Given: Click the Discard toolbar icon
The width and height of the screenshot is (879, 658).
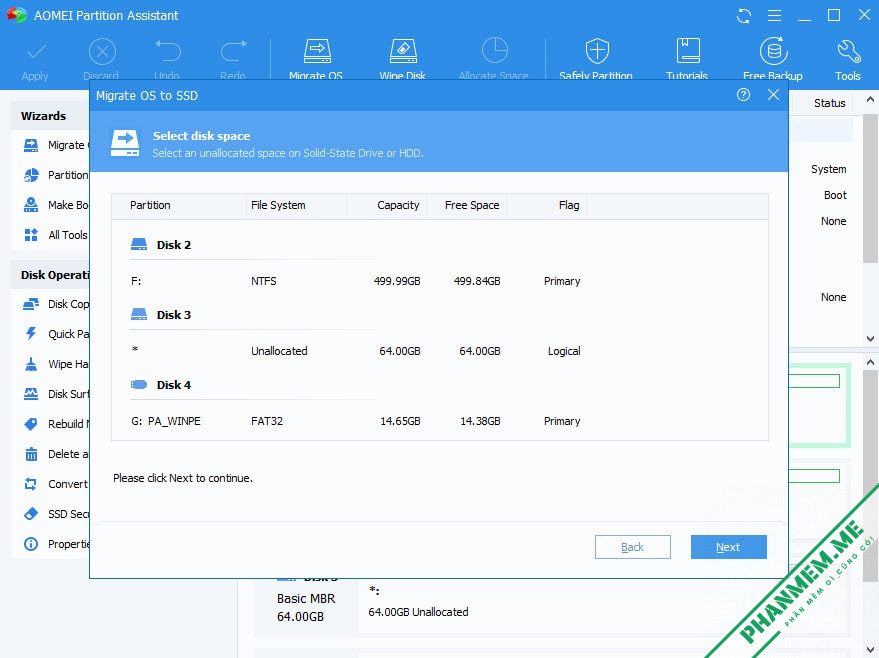Looking at the screenshot, I should point(102,52).
